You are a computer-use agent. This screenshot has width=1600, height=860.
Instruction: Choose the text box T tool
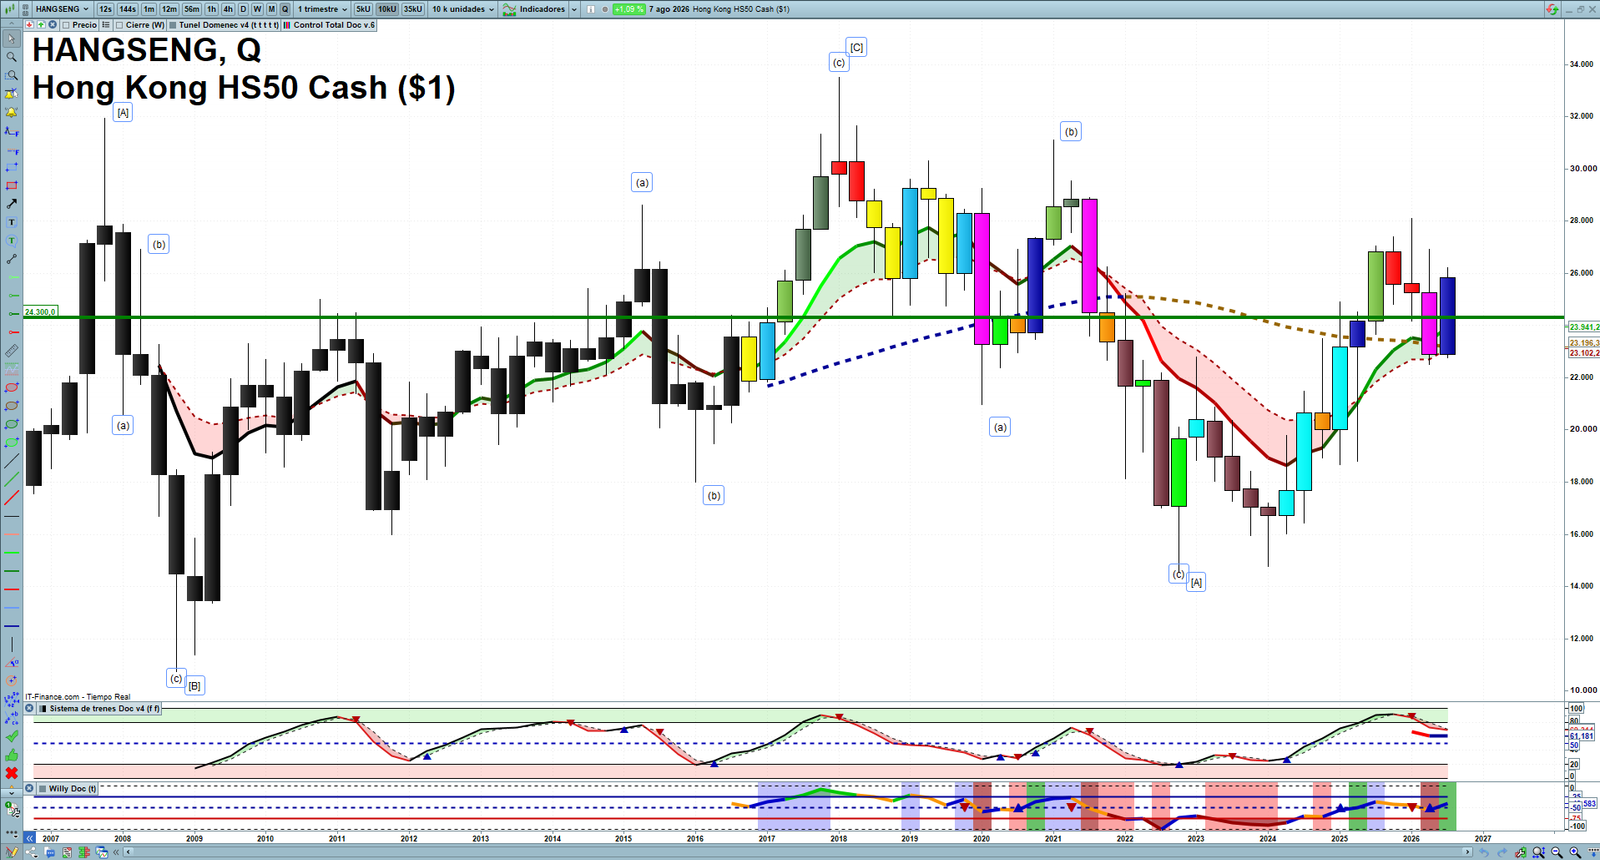(11, 222)
